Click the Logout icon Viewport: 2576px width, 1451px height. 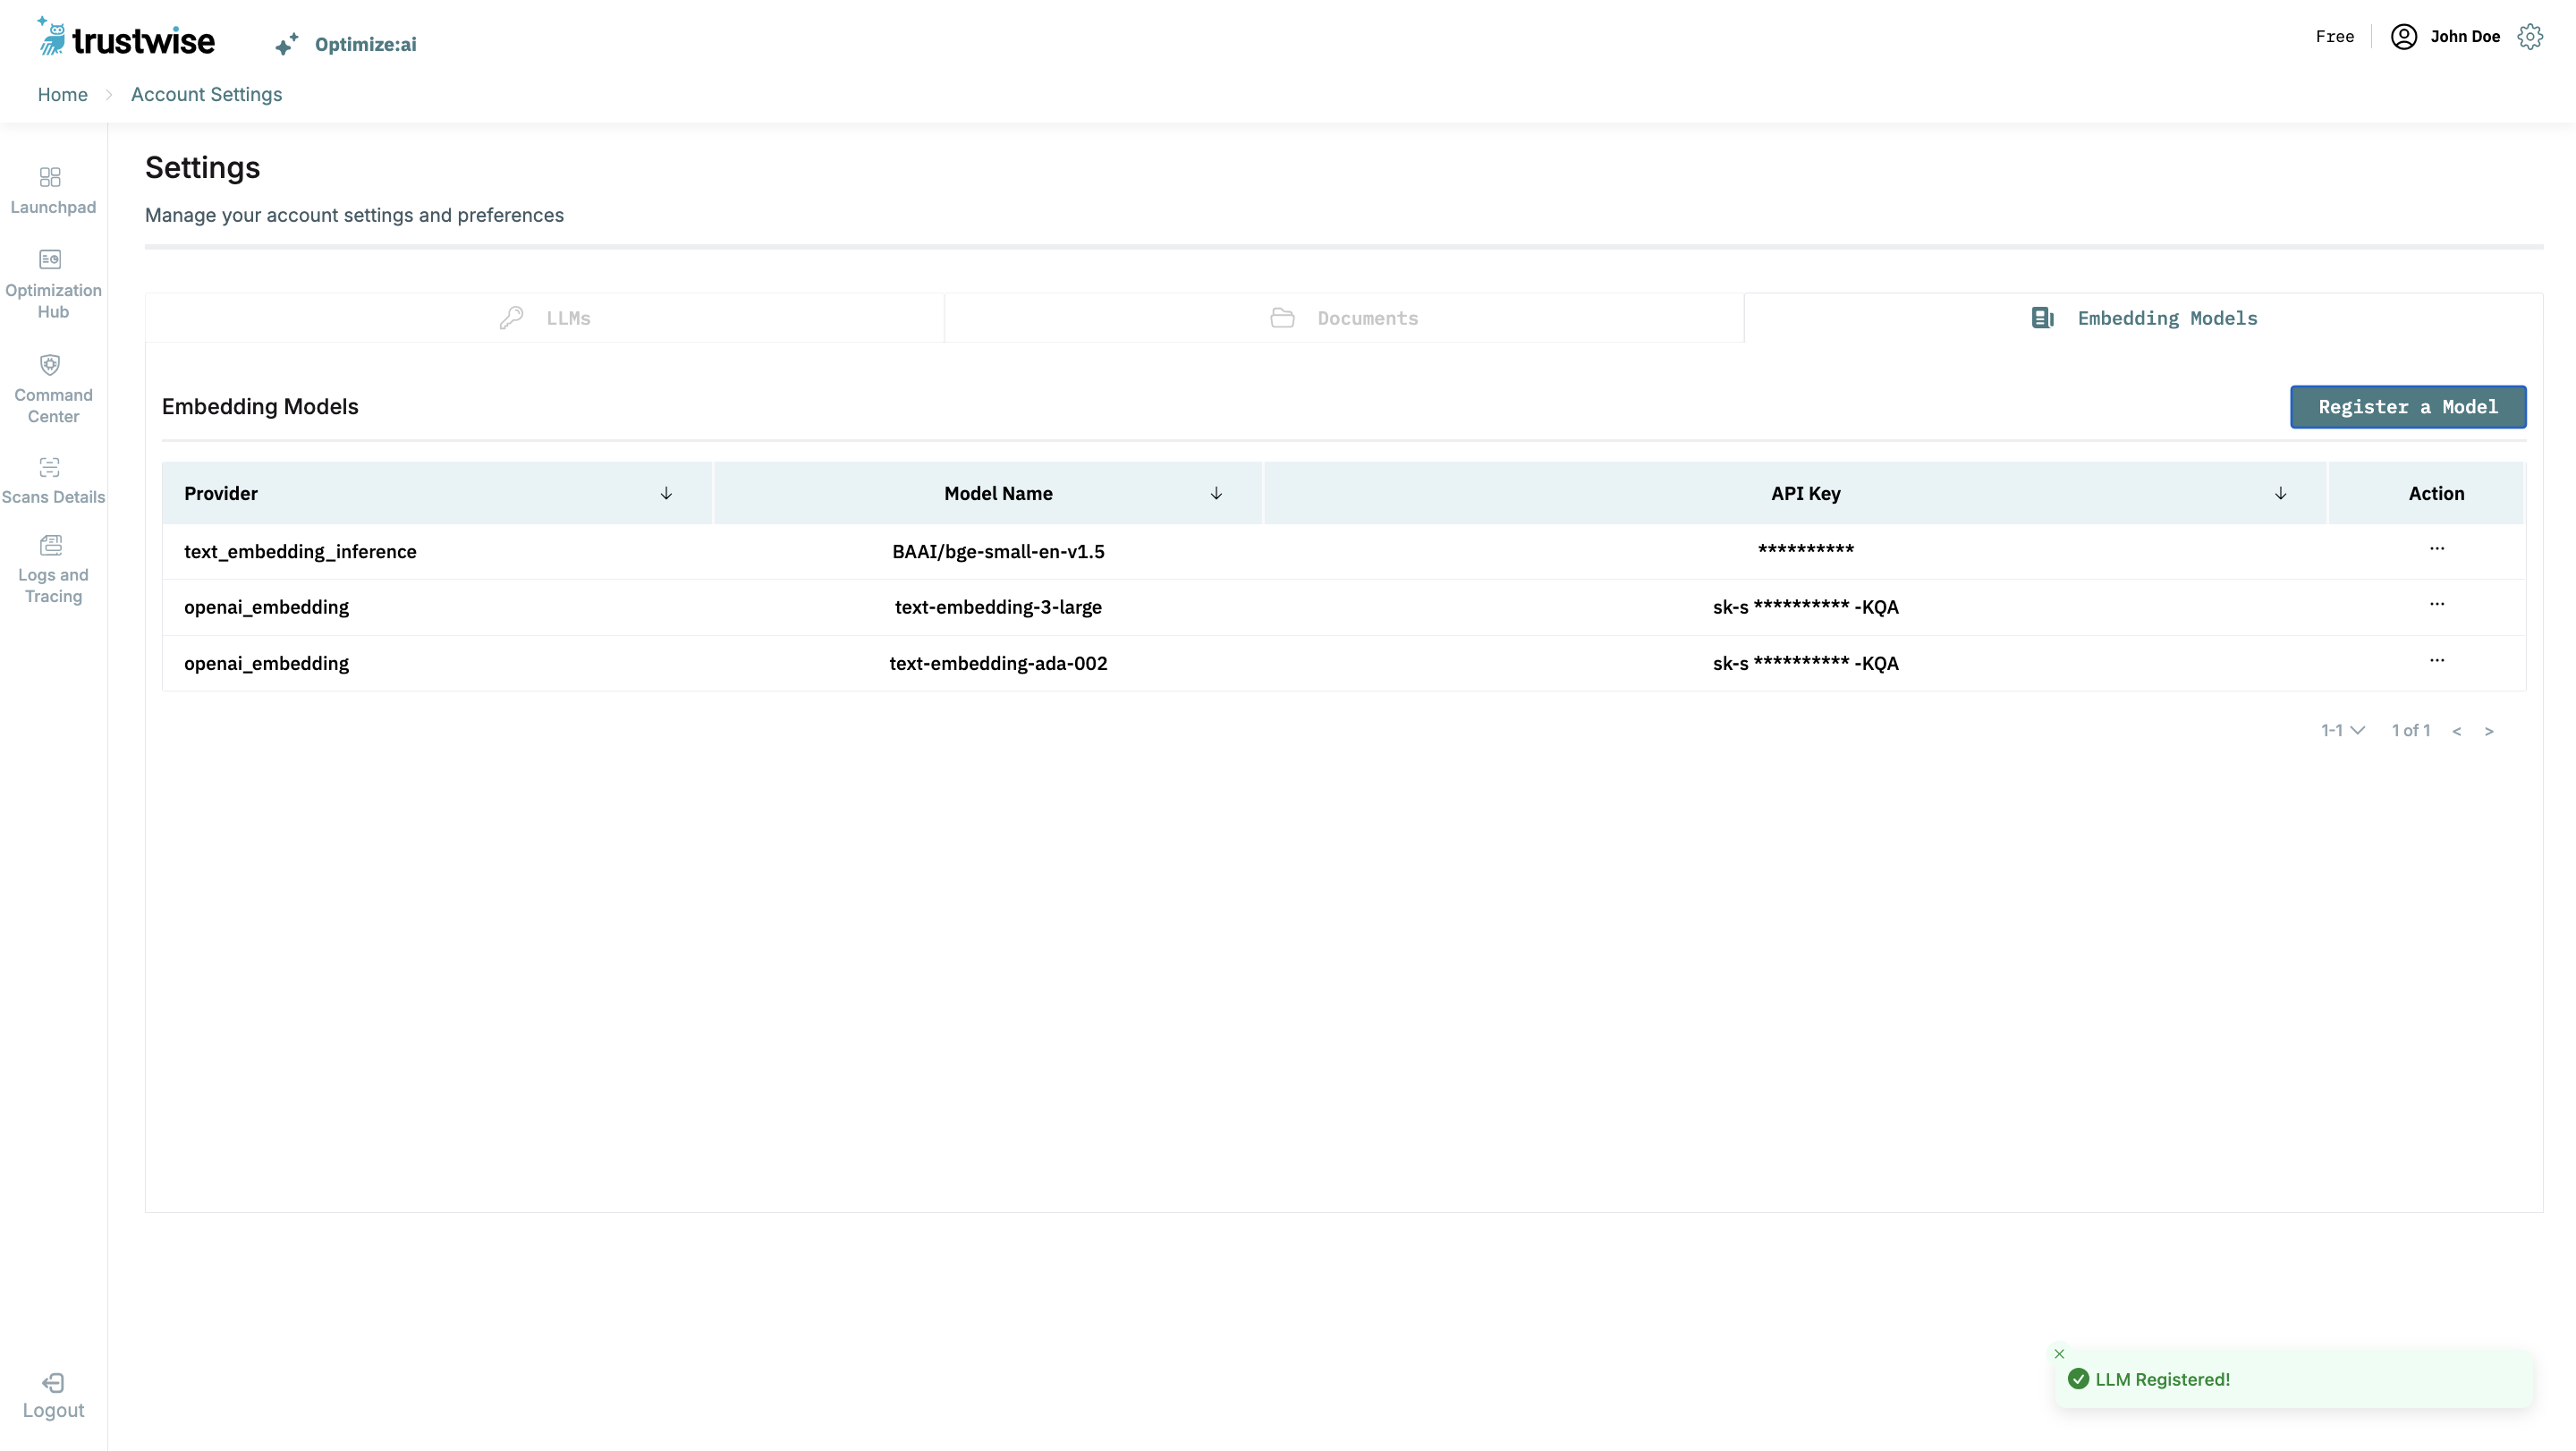(53, 1383)
